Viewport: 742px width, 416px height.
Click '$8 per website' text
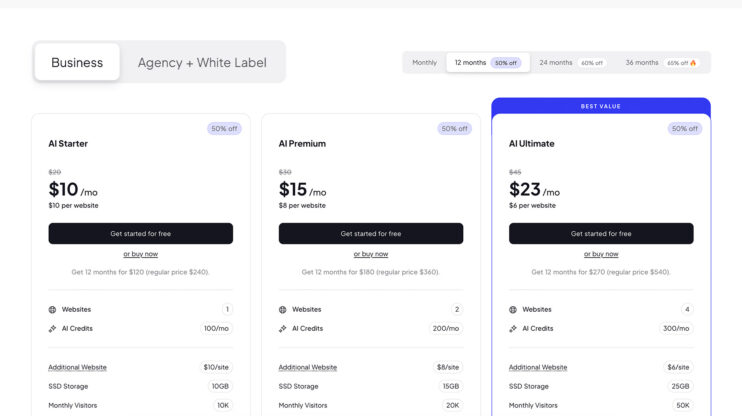[302, 205]
